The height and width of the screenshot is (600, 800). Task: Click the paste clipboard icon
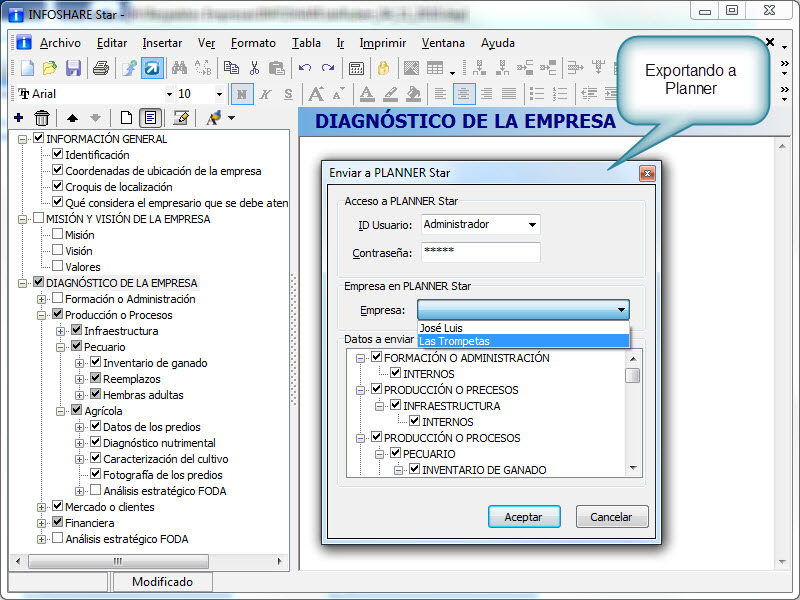(277, 68)
